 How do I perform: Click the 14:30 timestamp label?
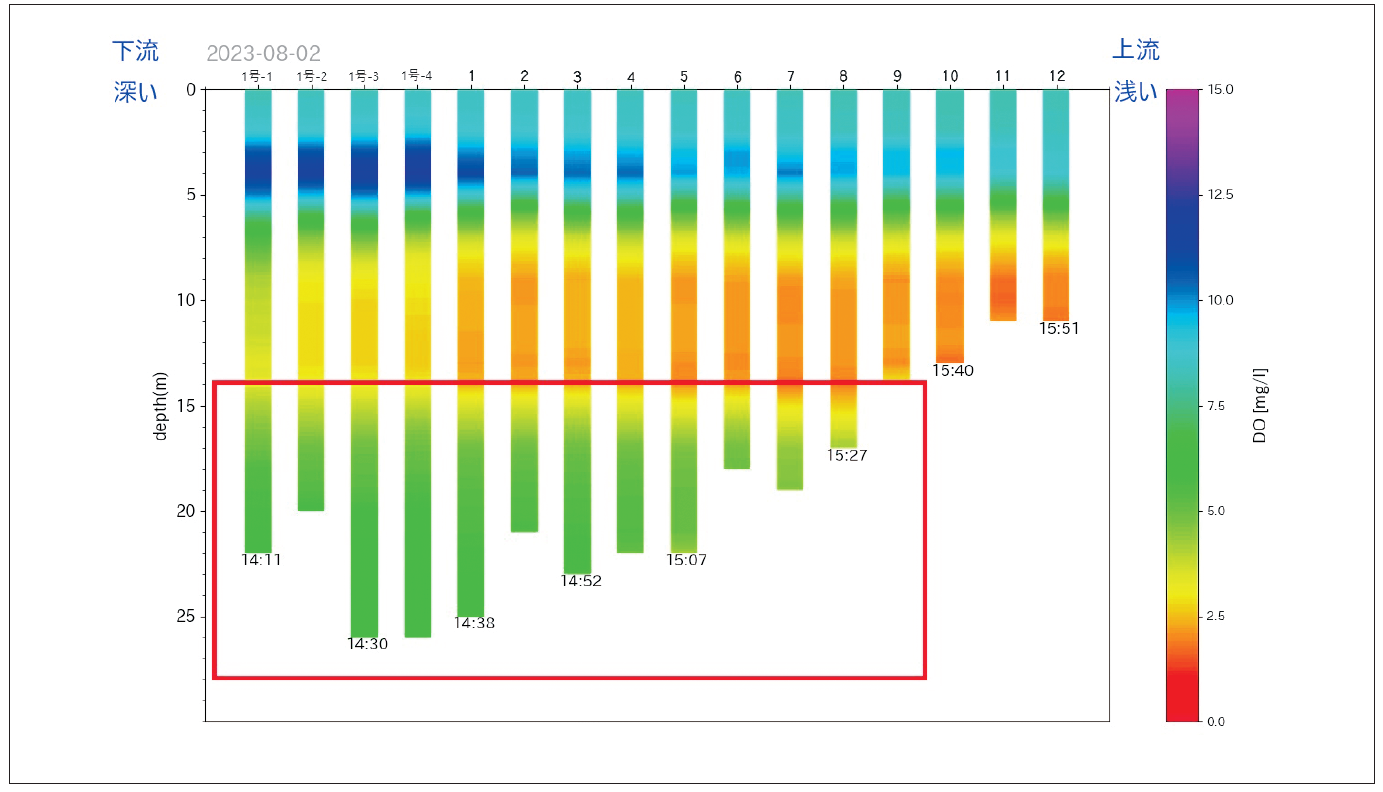click(367, 644)
